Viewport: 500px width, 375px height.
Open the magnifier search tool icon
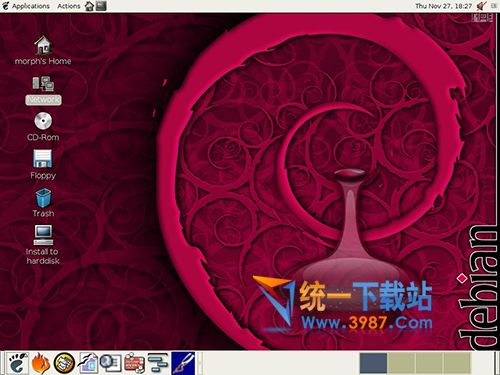click(x=111, y=363)
